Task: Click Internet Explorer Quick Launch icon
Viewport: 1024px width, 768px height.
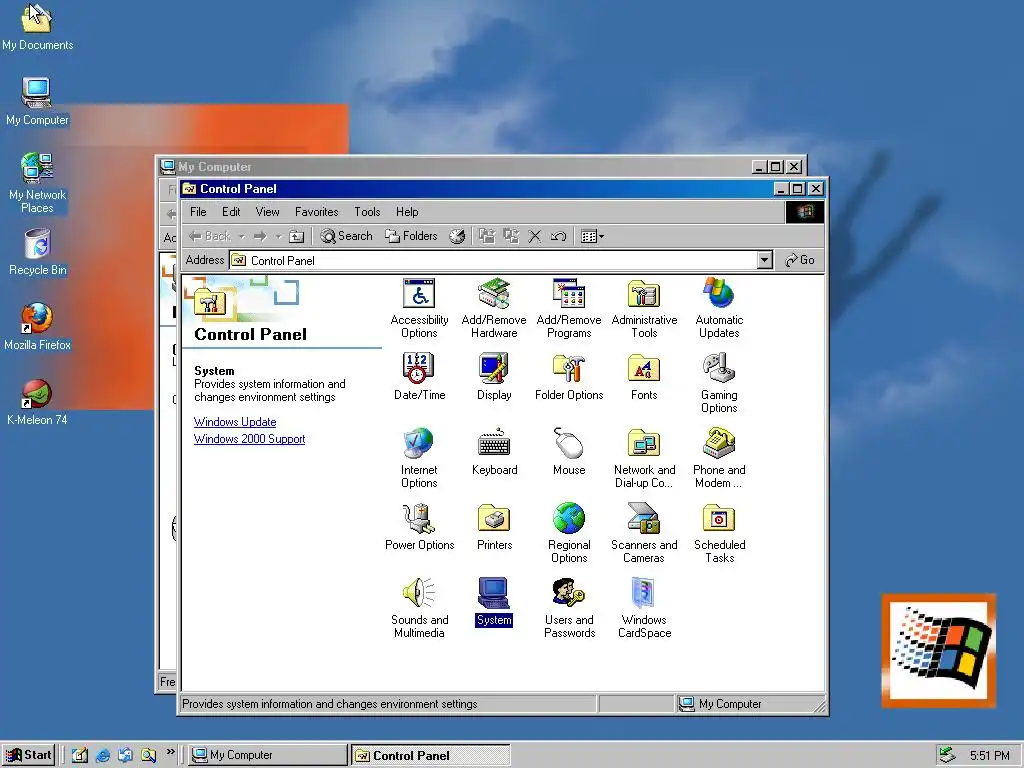Action: [x=103, y=756]
